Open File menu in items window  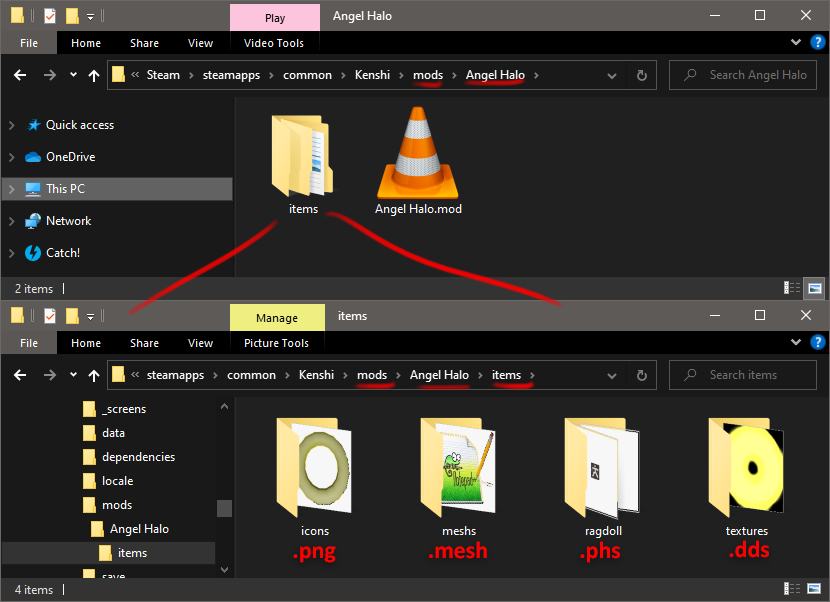[x=29, y=343]
